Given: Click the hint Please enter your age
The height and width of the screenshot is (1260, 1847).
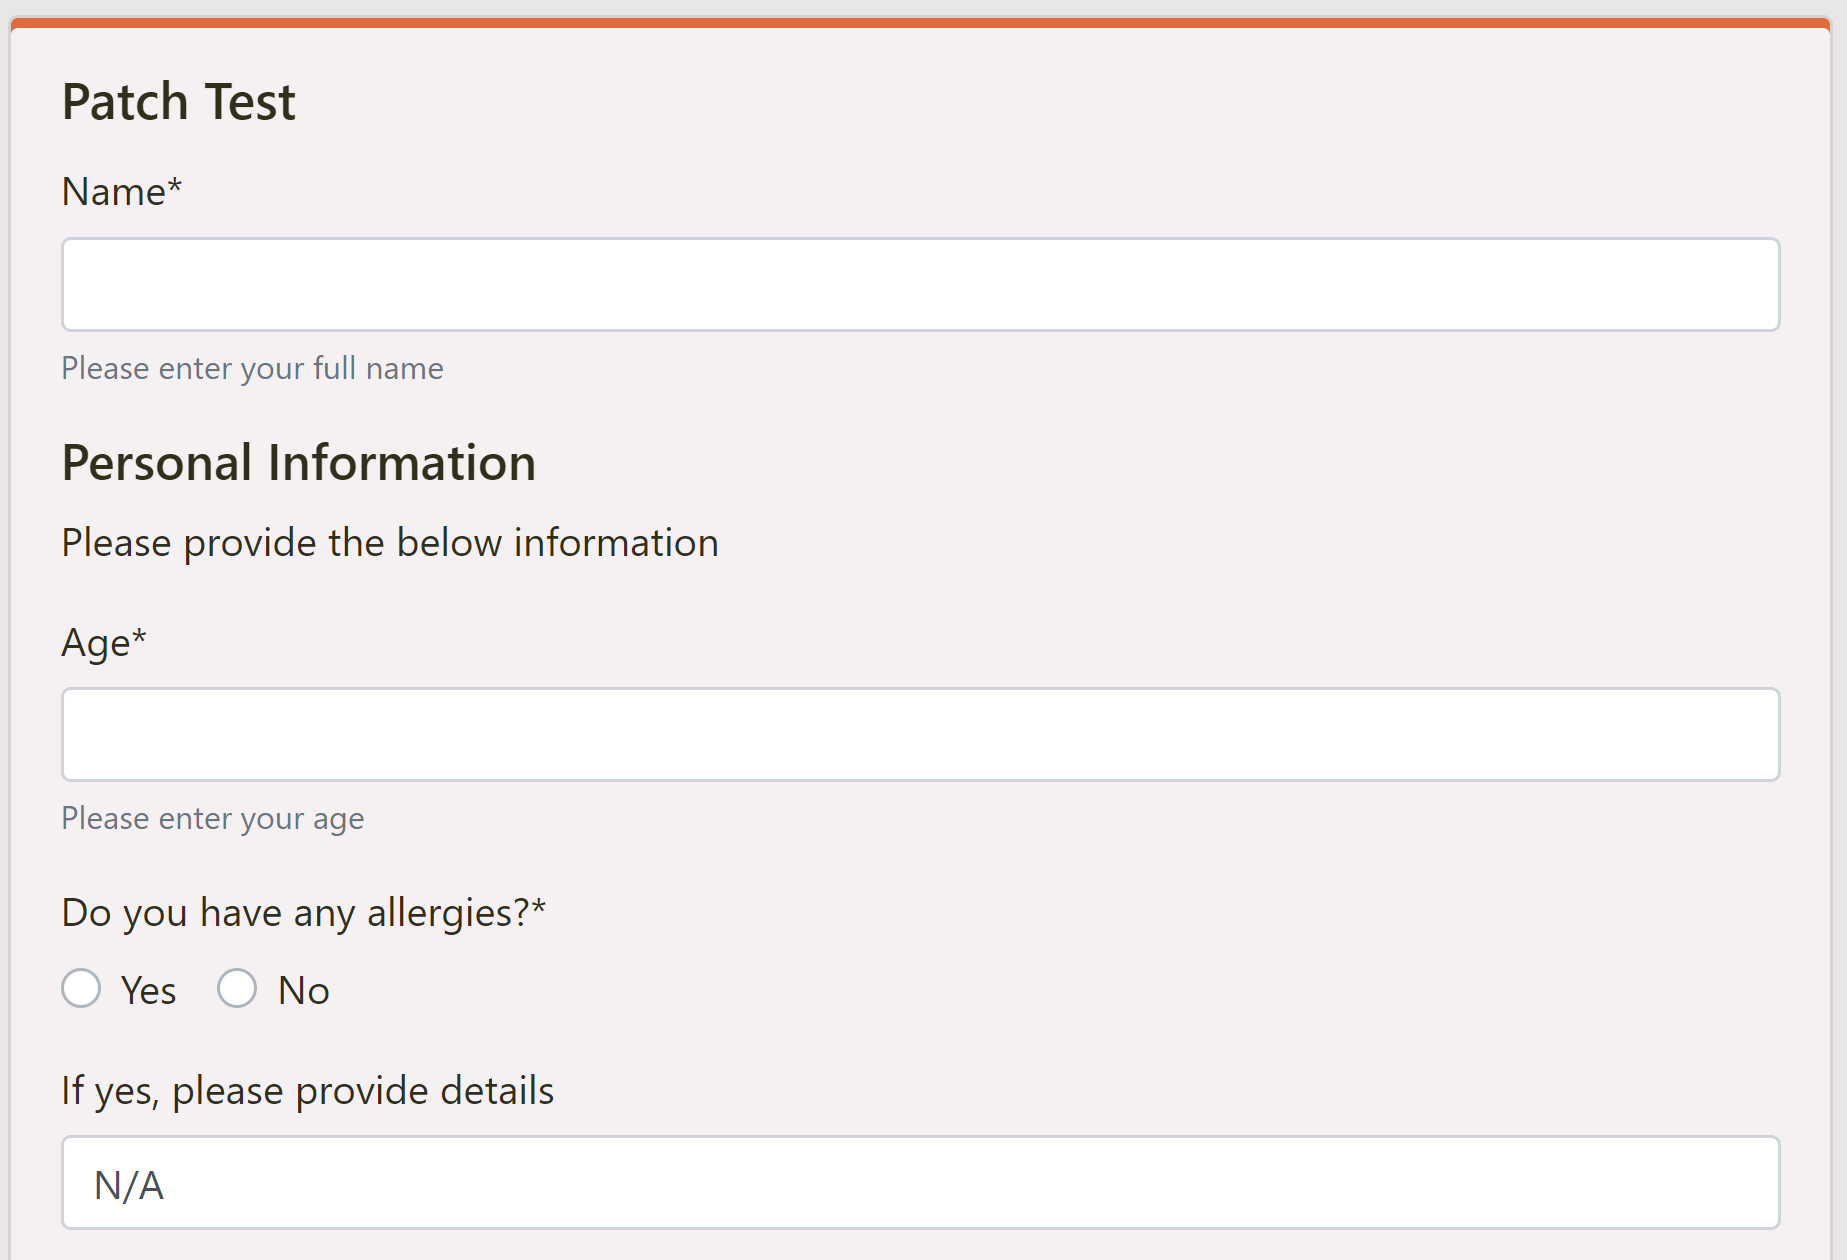Looking at the screenshot, I should (x=212, y=818).
